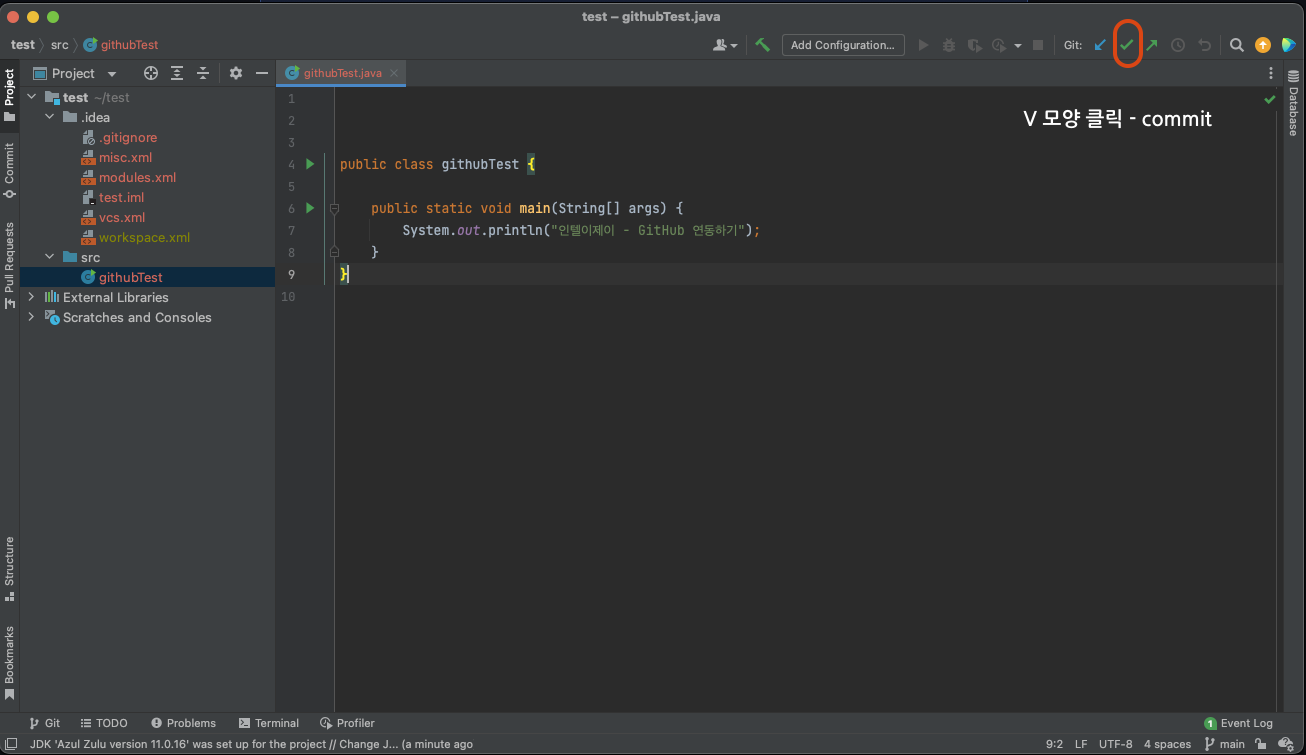Open the Code With Me user dropdown
This screenshot has height=755, width=1306.
tap(725, 45)
